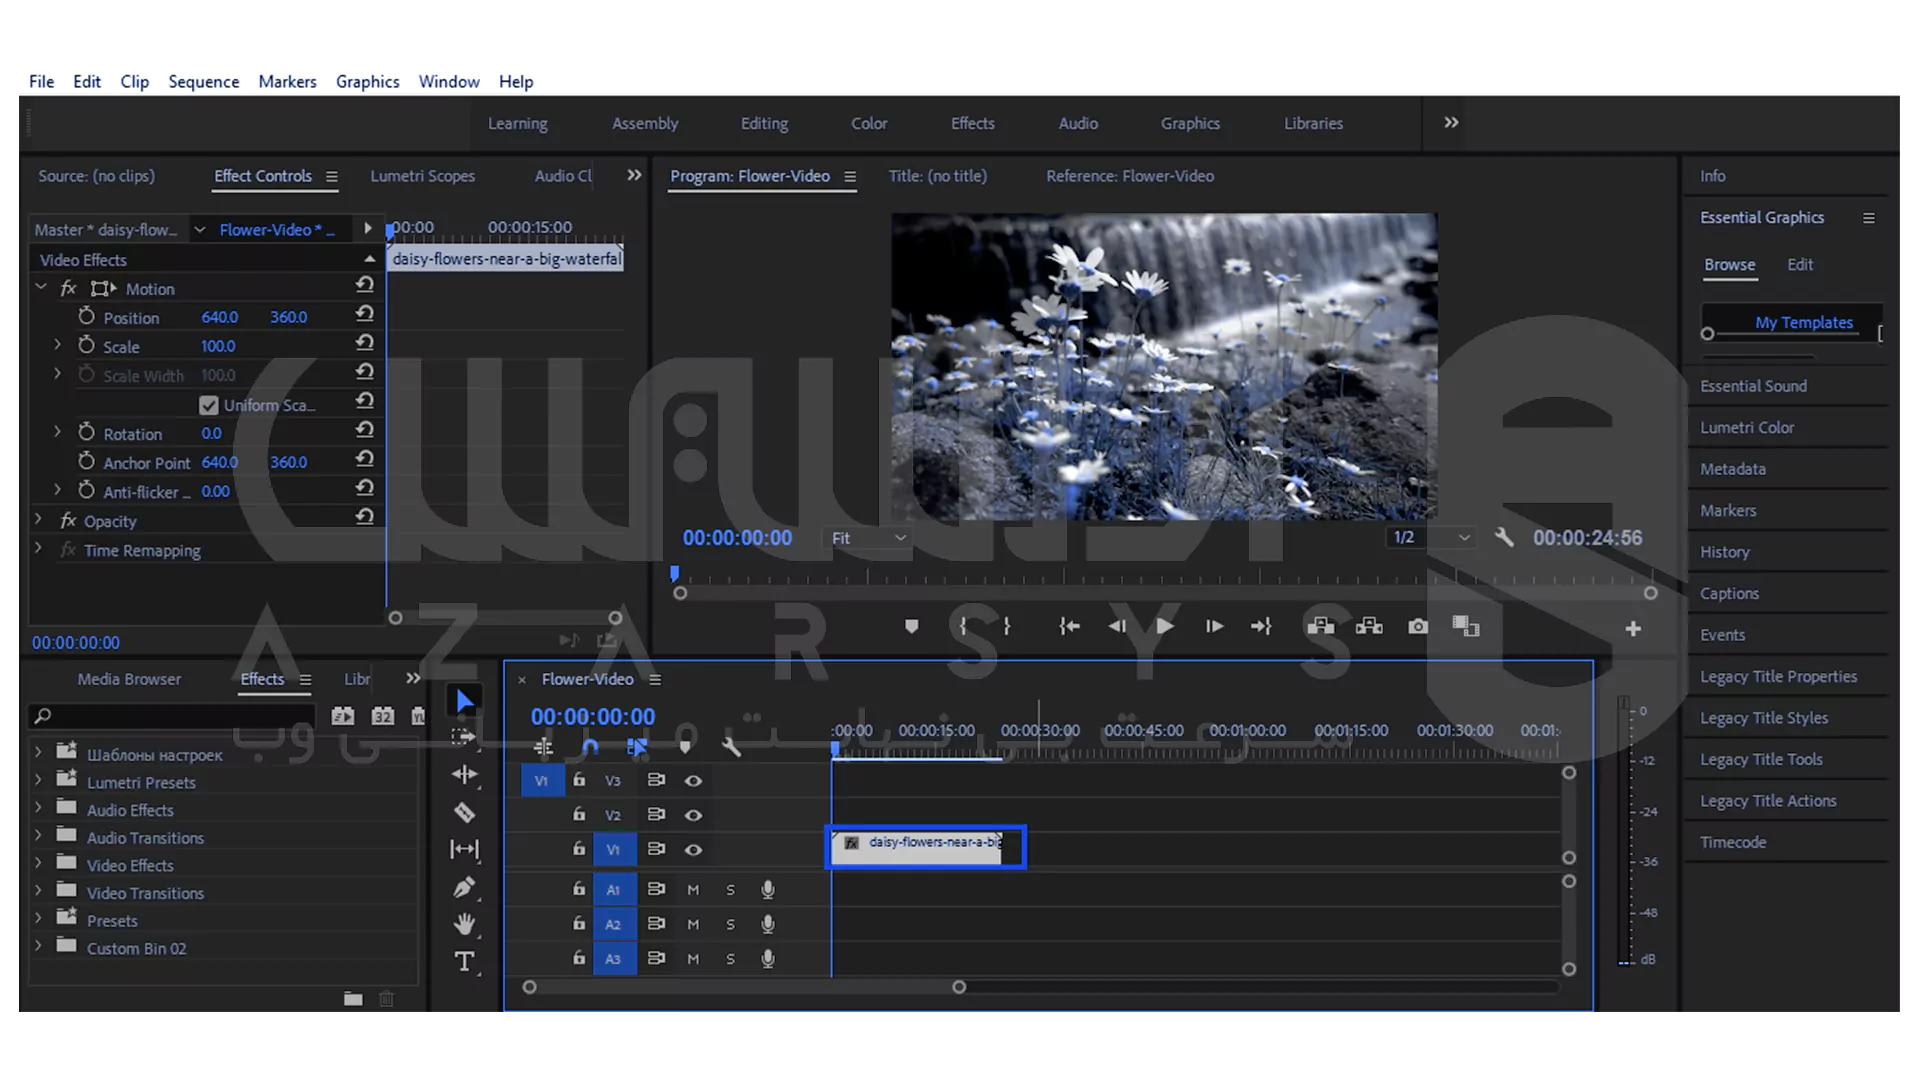This screenshot has width=1920, height=1080.
Task: Click the timeline zoom scroll handle
Action: pos(958,987)
